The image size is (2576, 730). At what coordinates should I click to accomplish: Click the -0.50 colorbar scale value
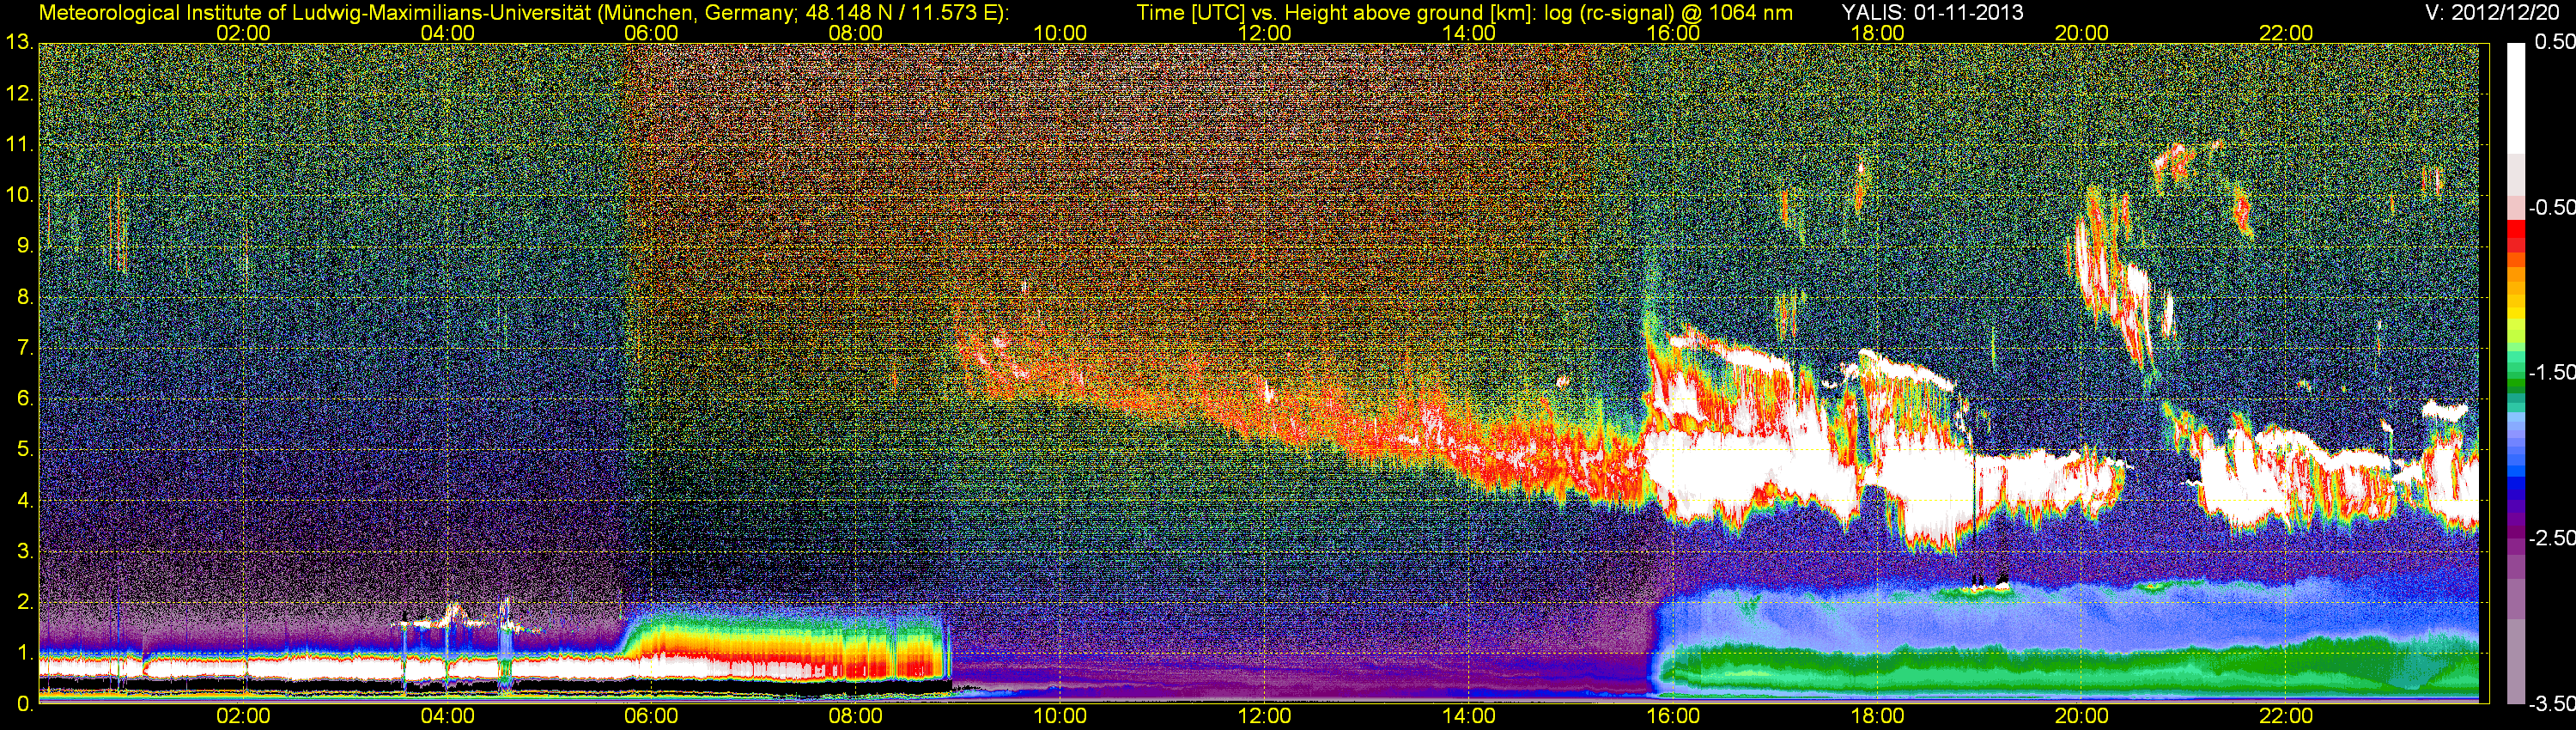click(x=2550, y=207)
